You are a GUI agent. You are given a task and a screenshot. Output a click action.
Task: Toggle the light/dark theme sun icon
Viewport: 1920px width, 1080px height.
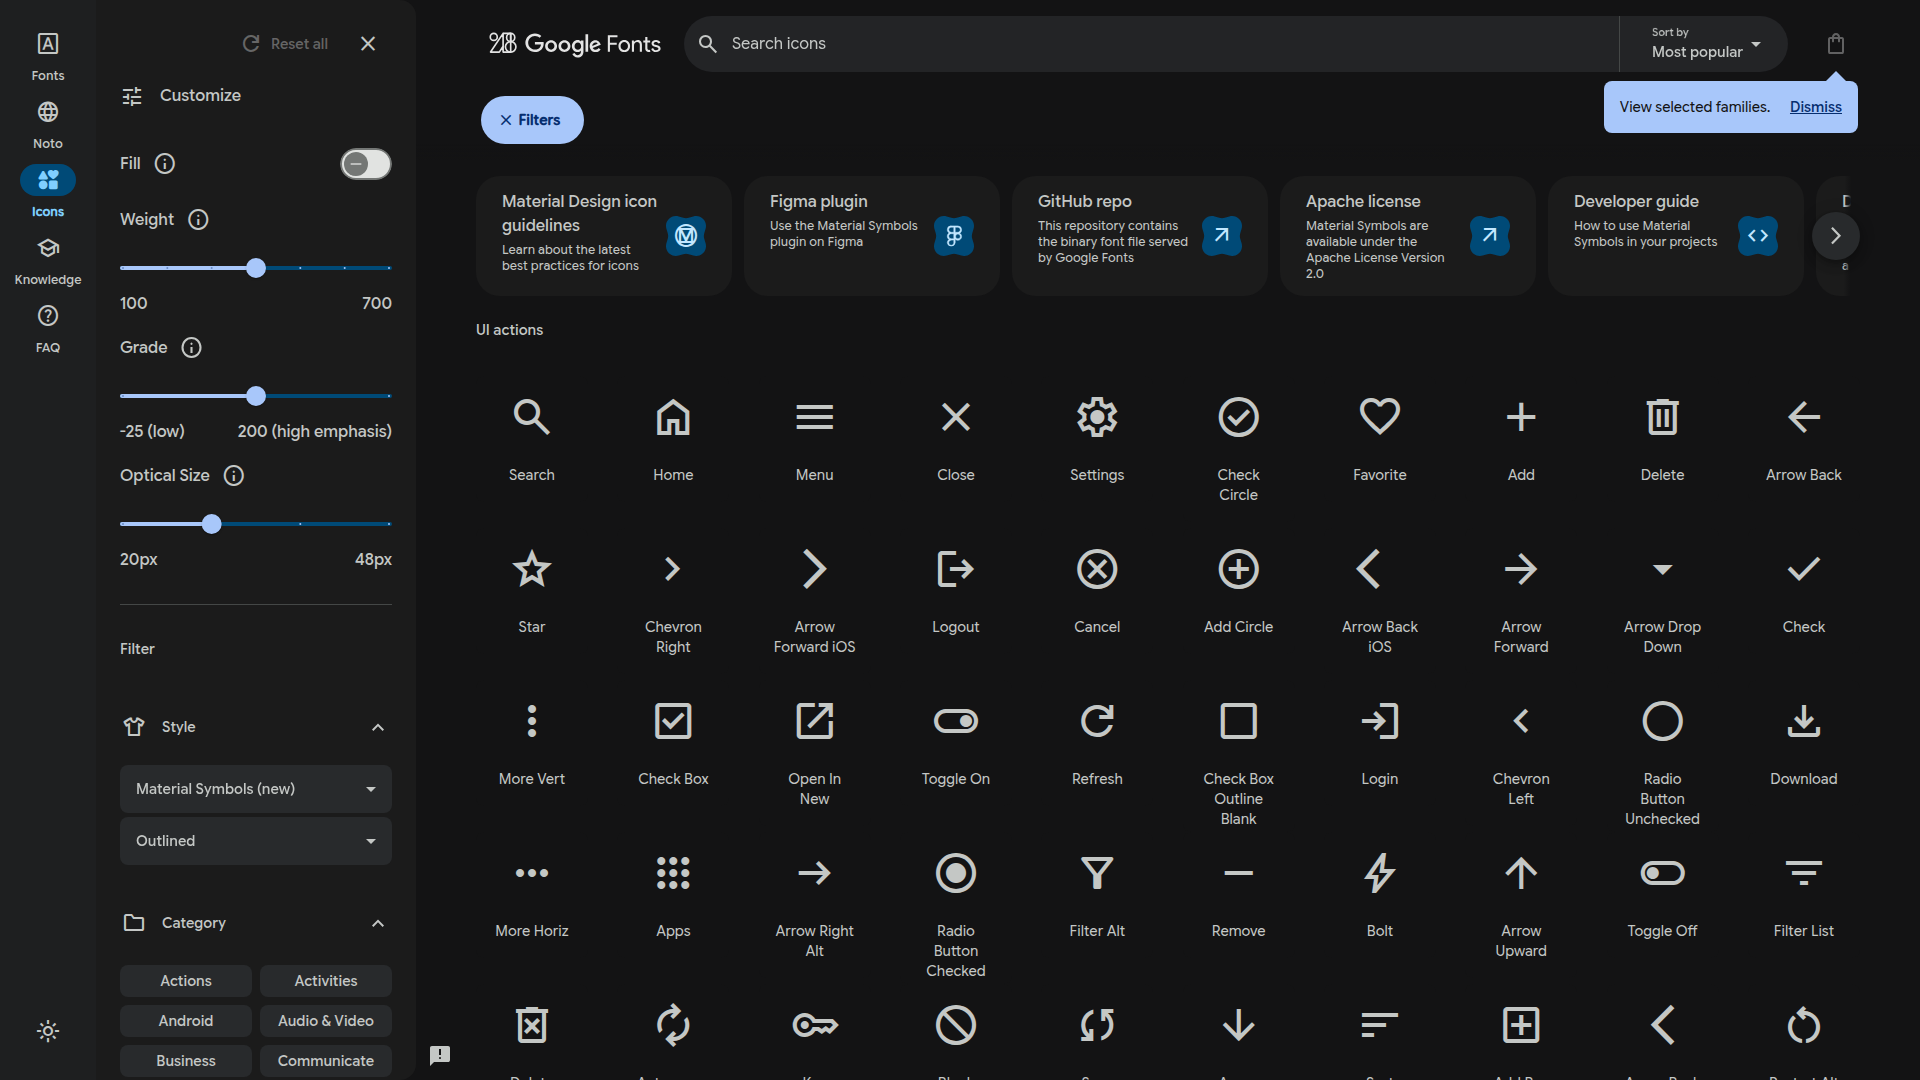[x=48, y=1031]
